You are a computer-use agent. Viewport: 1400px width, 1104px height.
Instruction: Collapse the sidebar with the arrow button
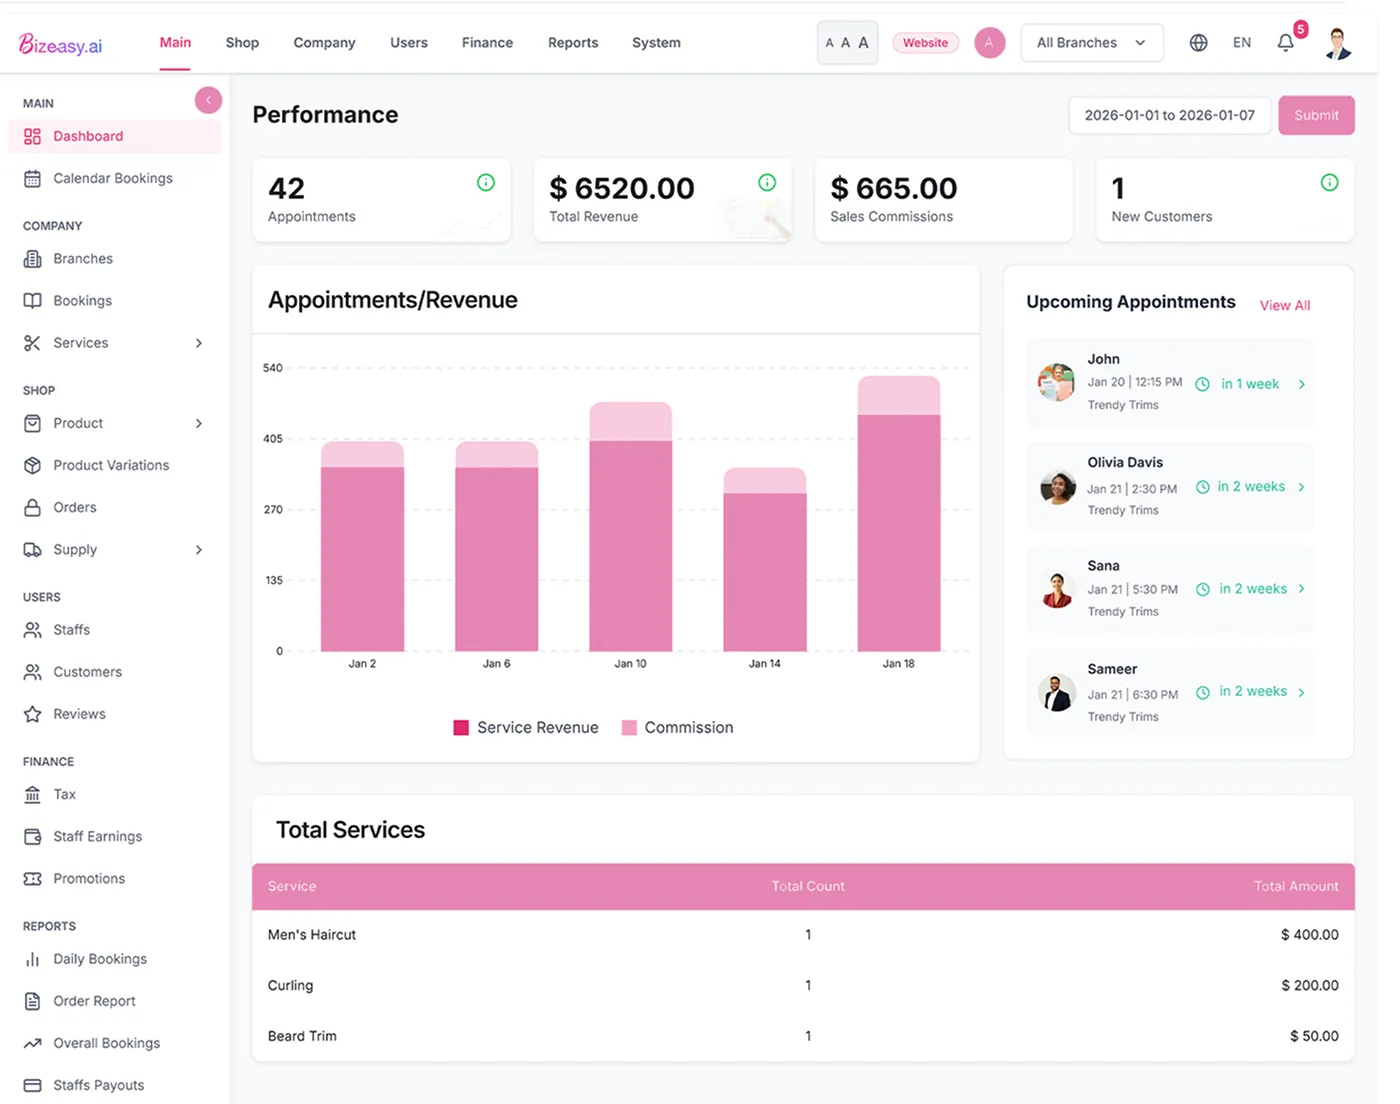click(208, 100)
